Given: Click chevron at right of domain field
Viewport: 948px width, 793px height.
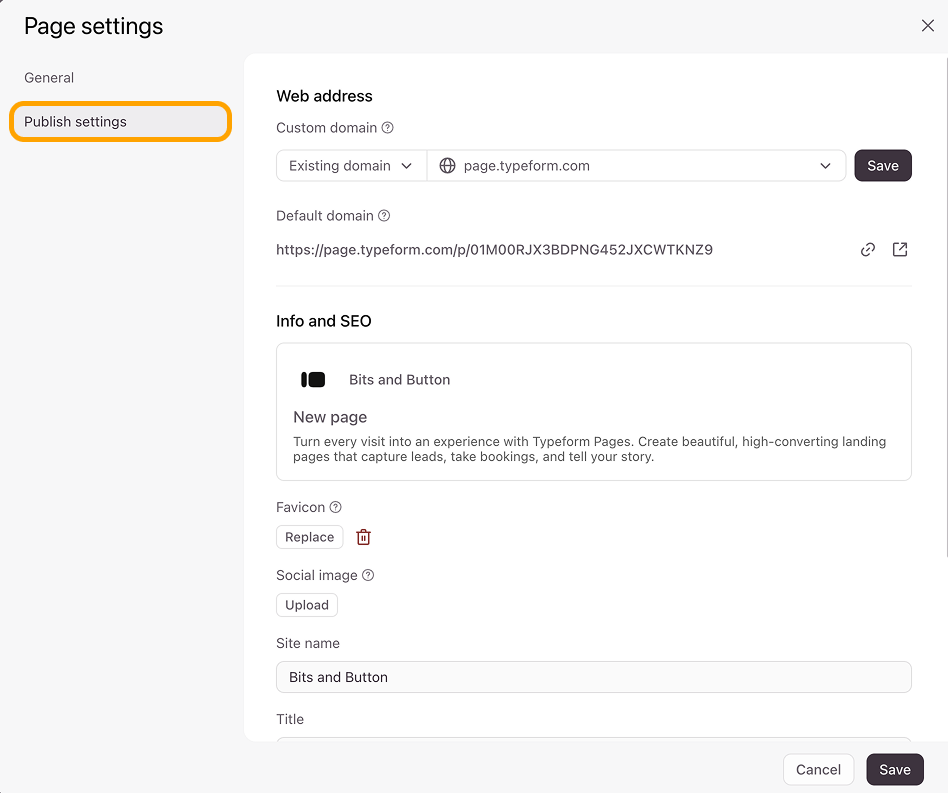Looking at the screenshot, I should (825, 166).
